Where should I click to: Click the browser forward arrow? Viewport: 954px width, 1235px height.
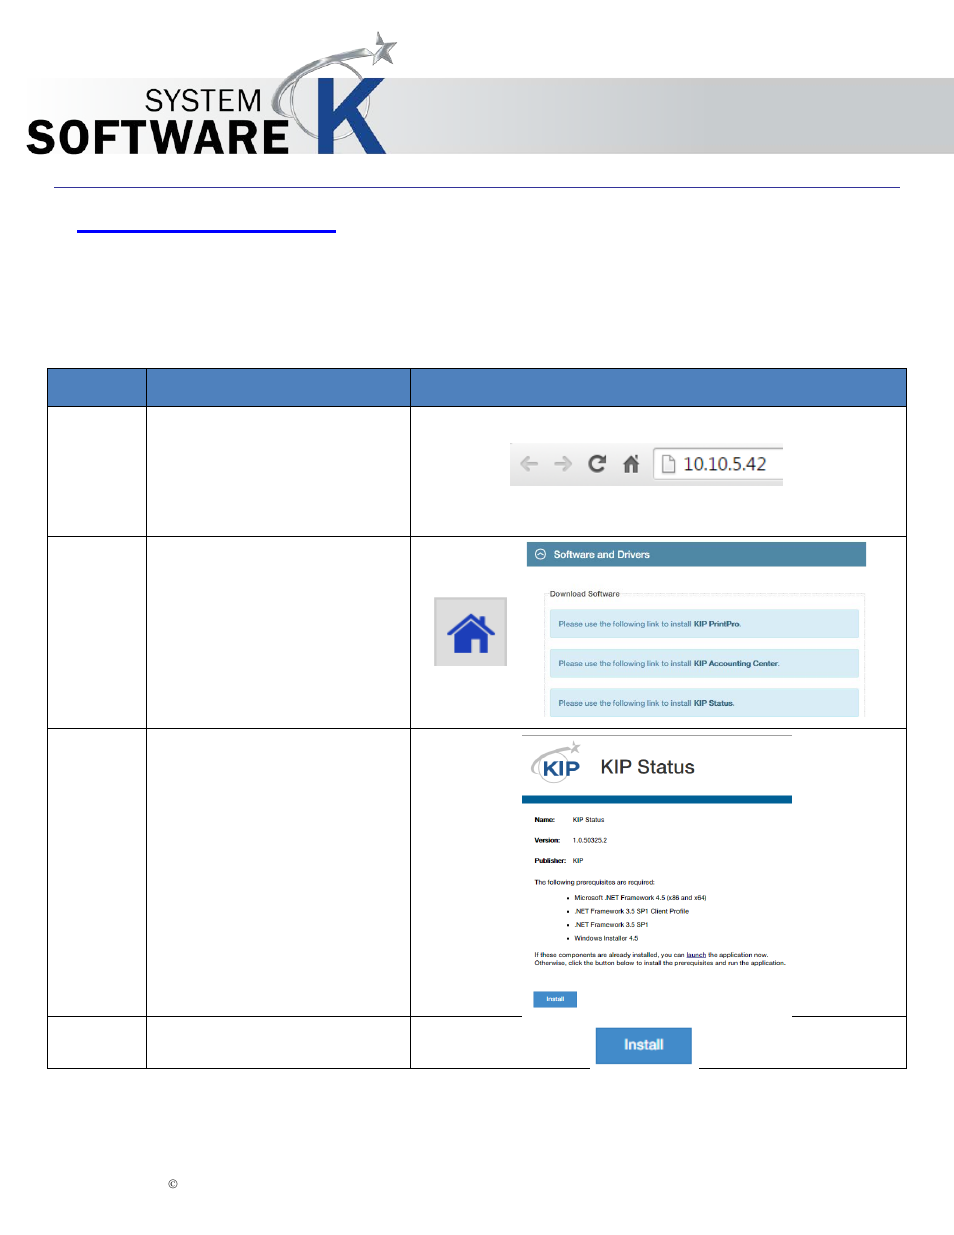point(563,464)
